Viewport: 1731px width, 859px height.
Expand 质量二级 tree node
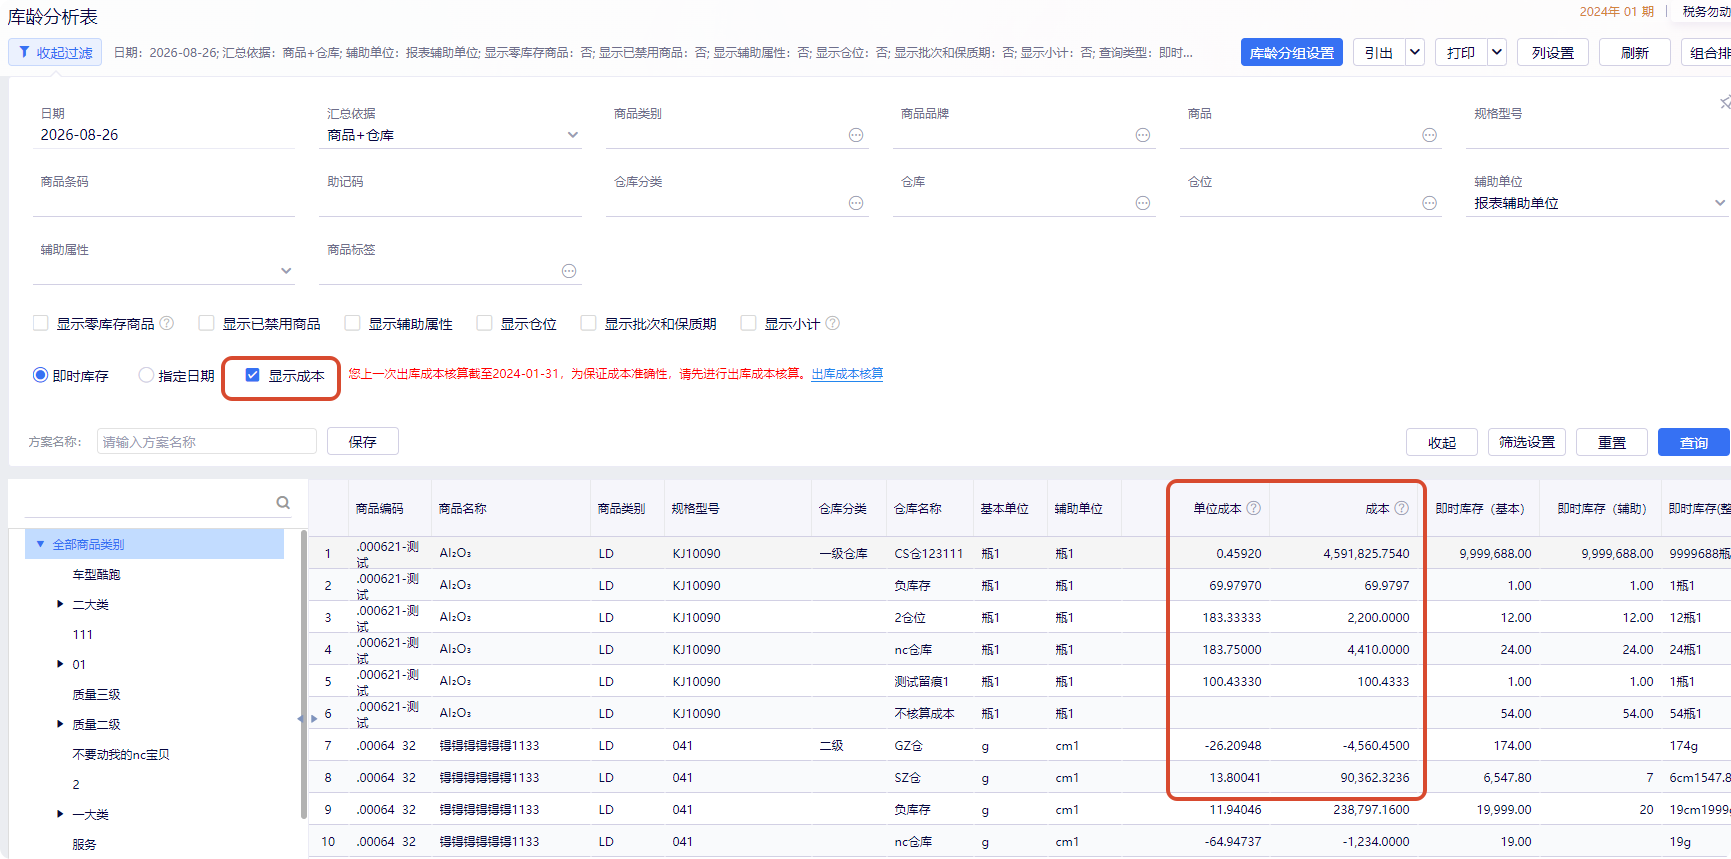60,724
